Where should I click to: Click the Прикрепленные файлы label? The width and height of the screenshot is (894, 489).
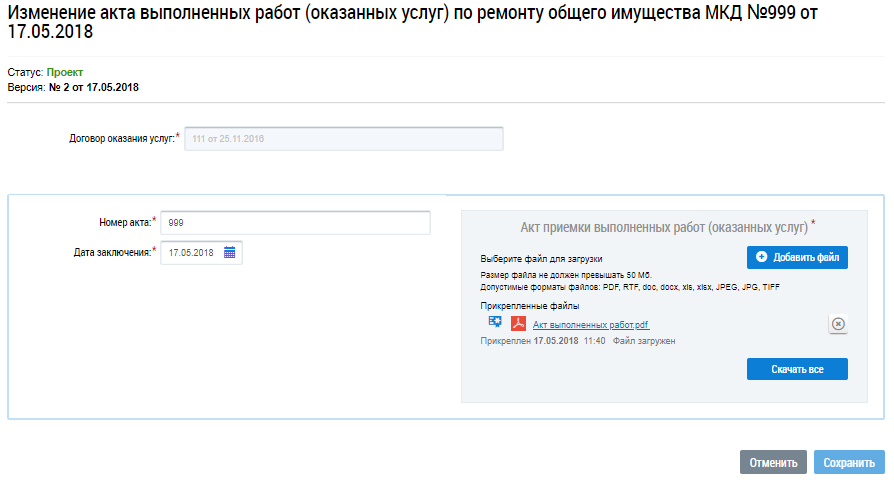[x=530, y=306]
